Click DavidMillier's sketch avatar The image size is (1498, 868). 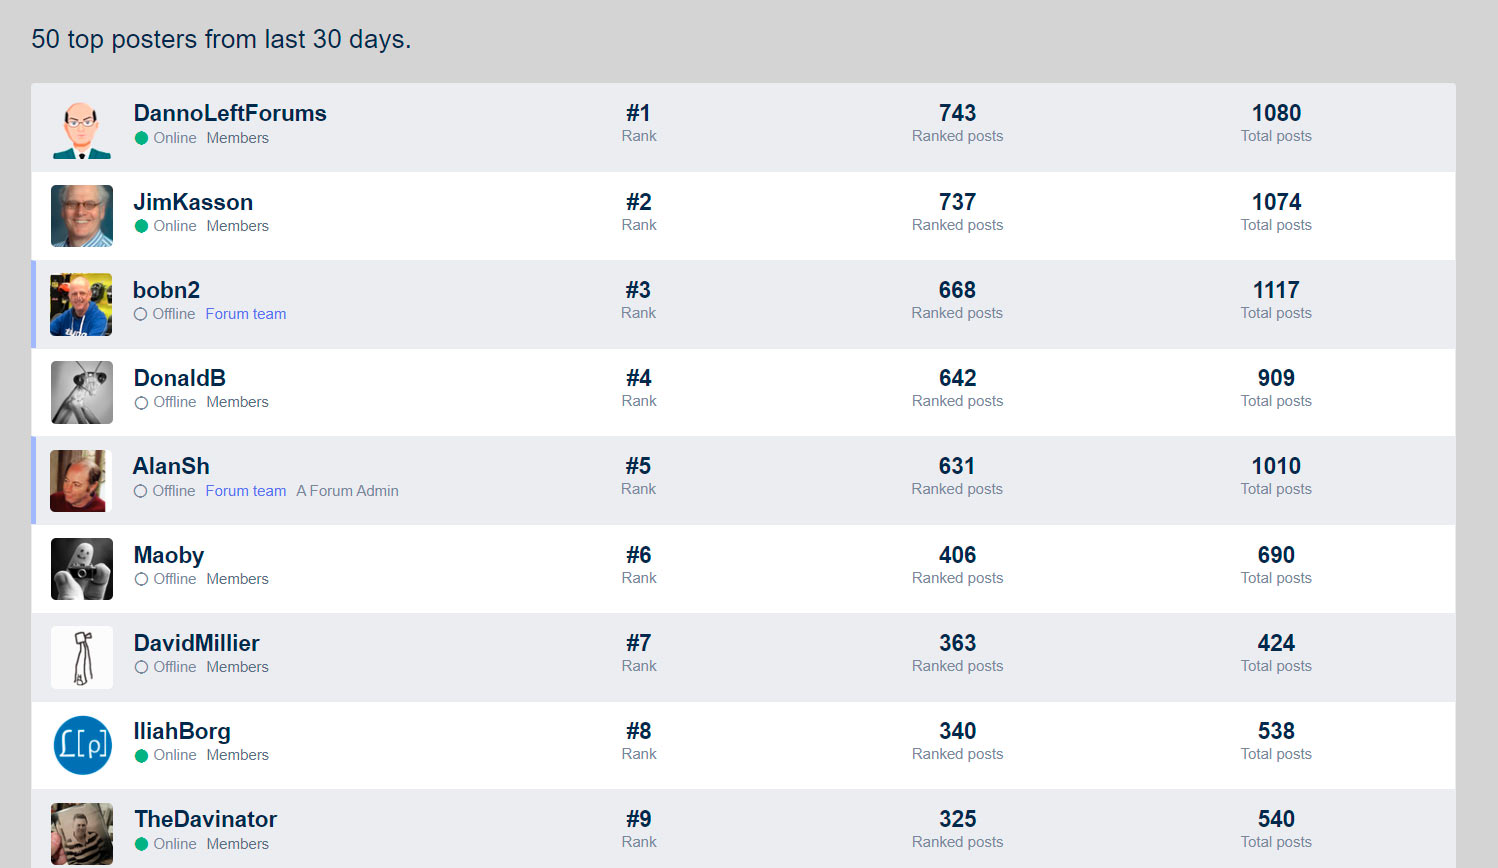pyautogui.click(x=82, y=657)
